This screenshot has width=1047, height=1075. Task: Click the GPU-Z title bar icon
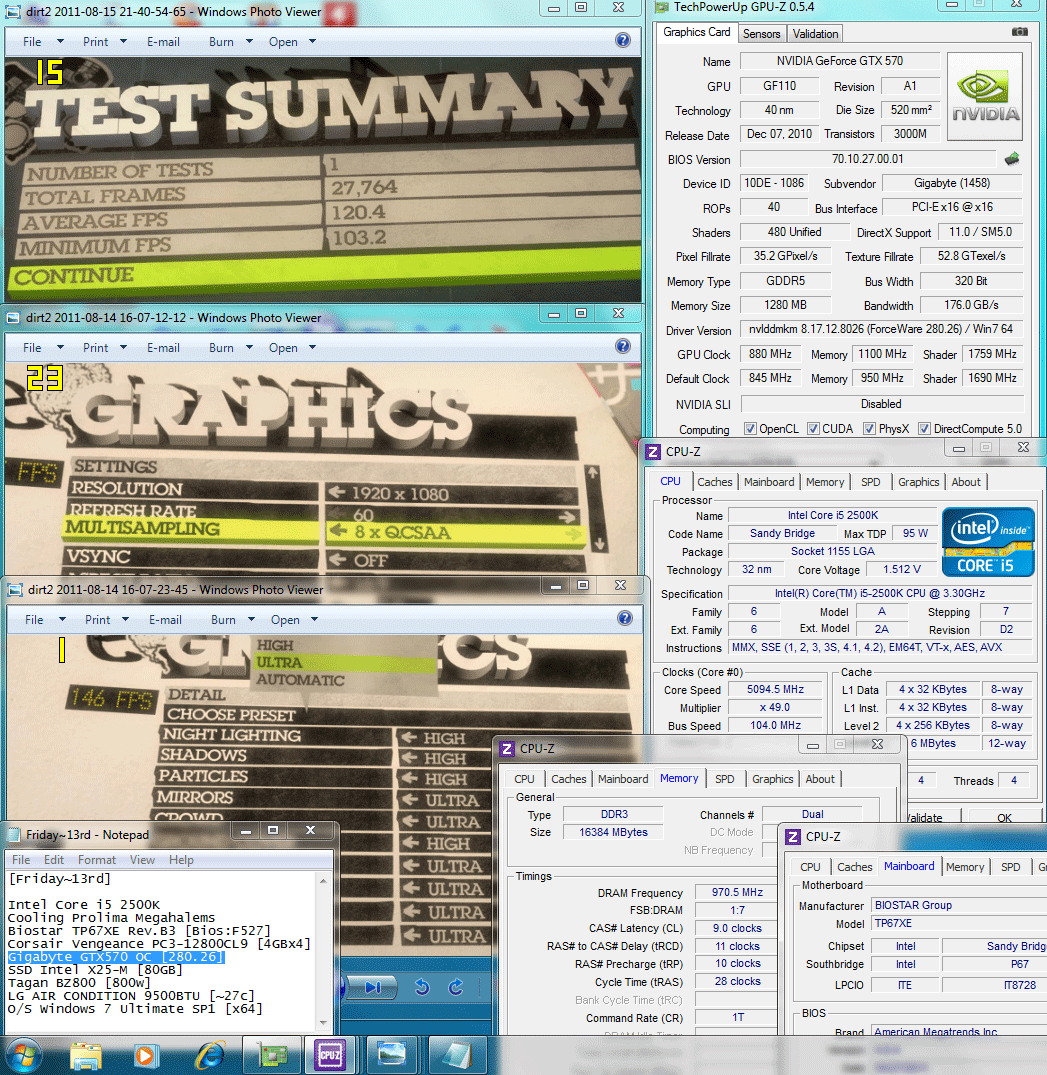pos(662,7)
